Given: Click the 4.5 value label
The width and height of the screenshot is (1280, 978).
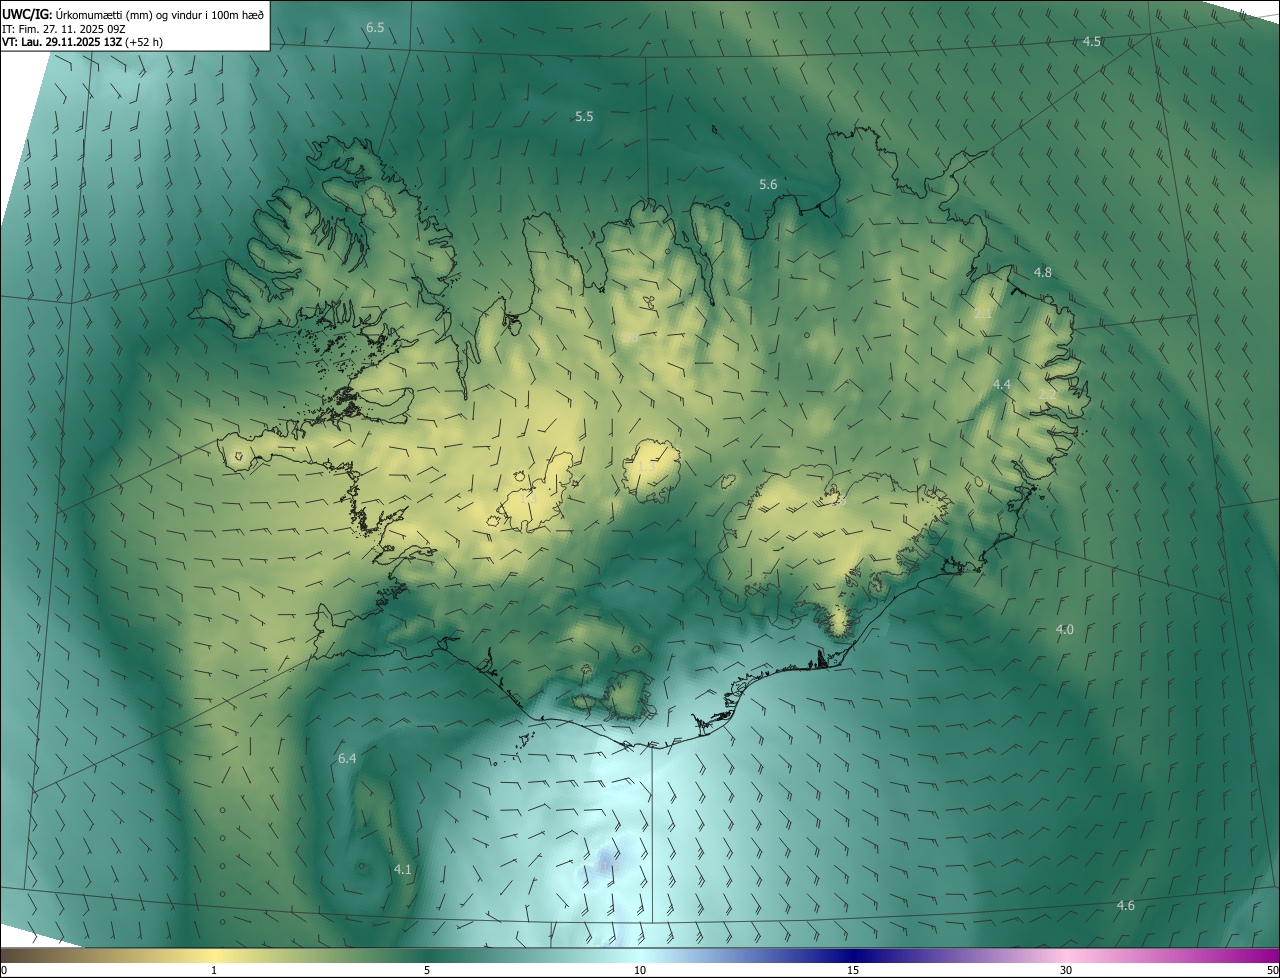Looking at the screenshot, I should [1092, 41].
